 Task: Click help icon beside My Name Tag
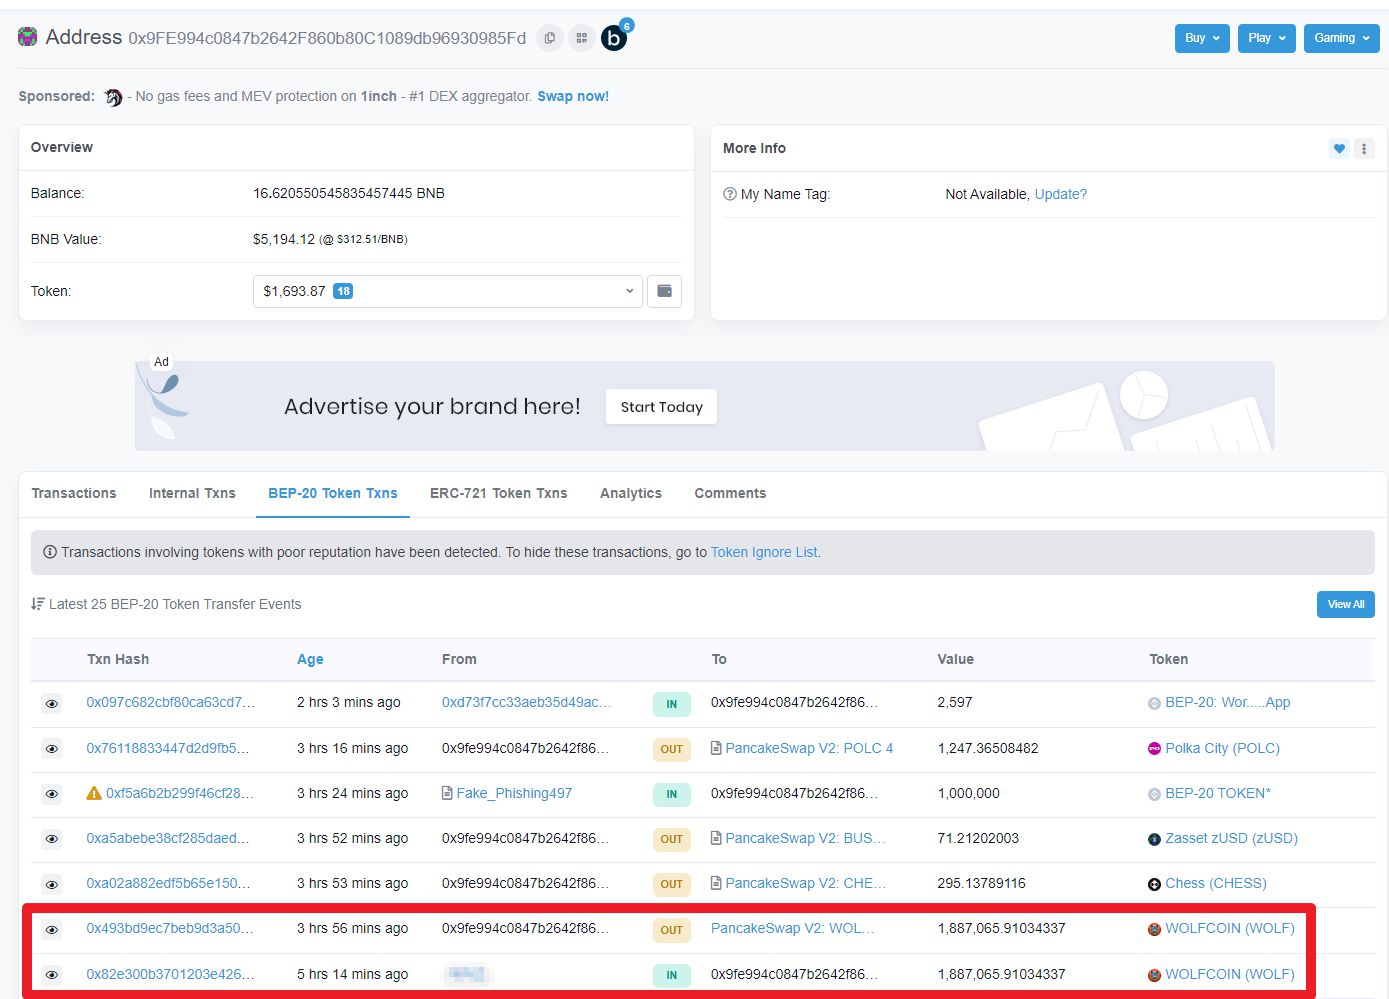730,194
